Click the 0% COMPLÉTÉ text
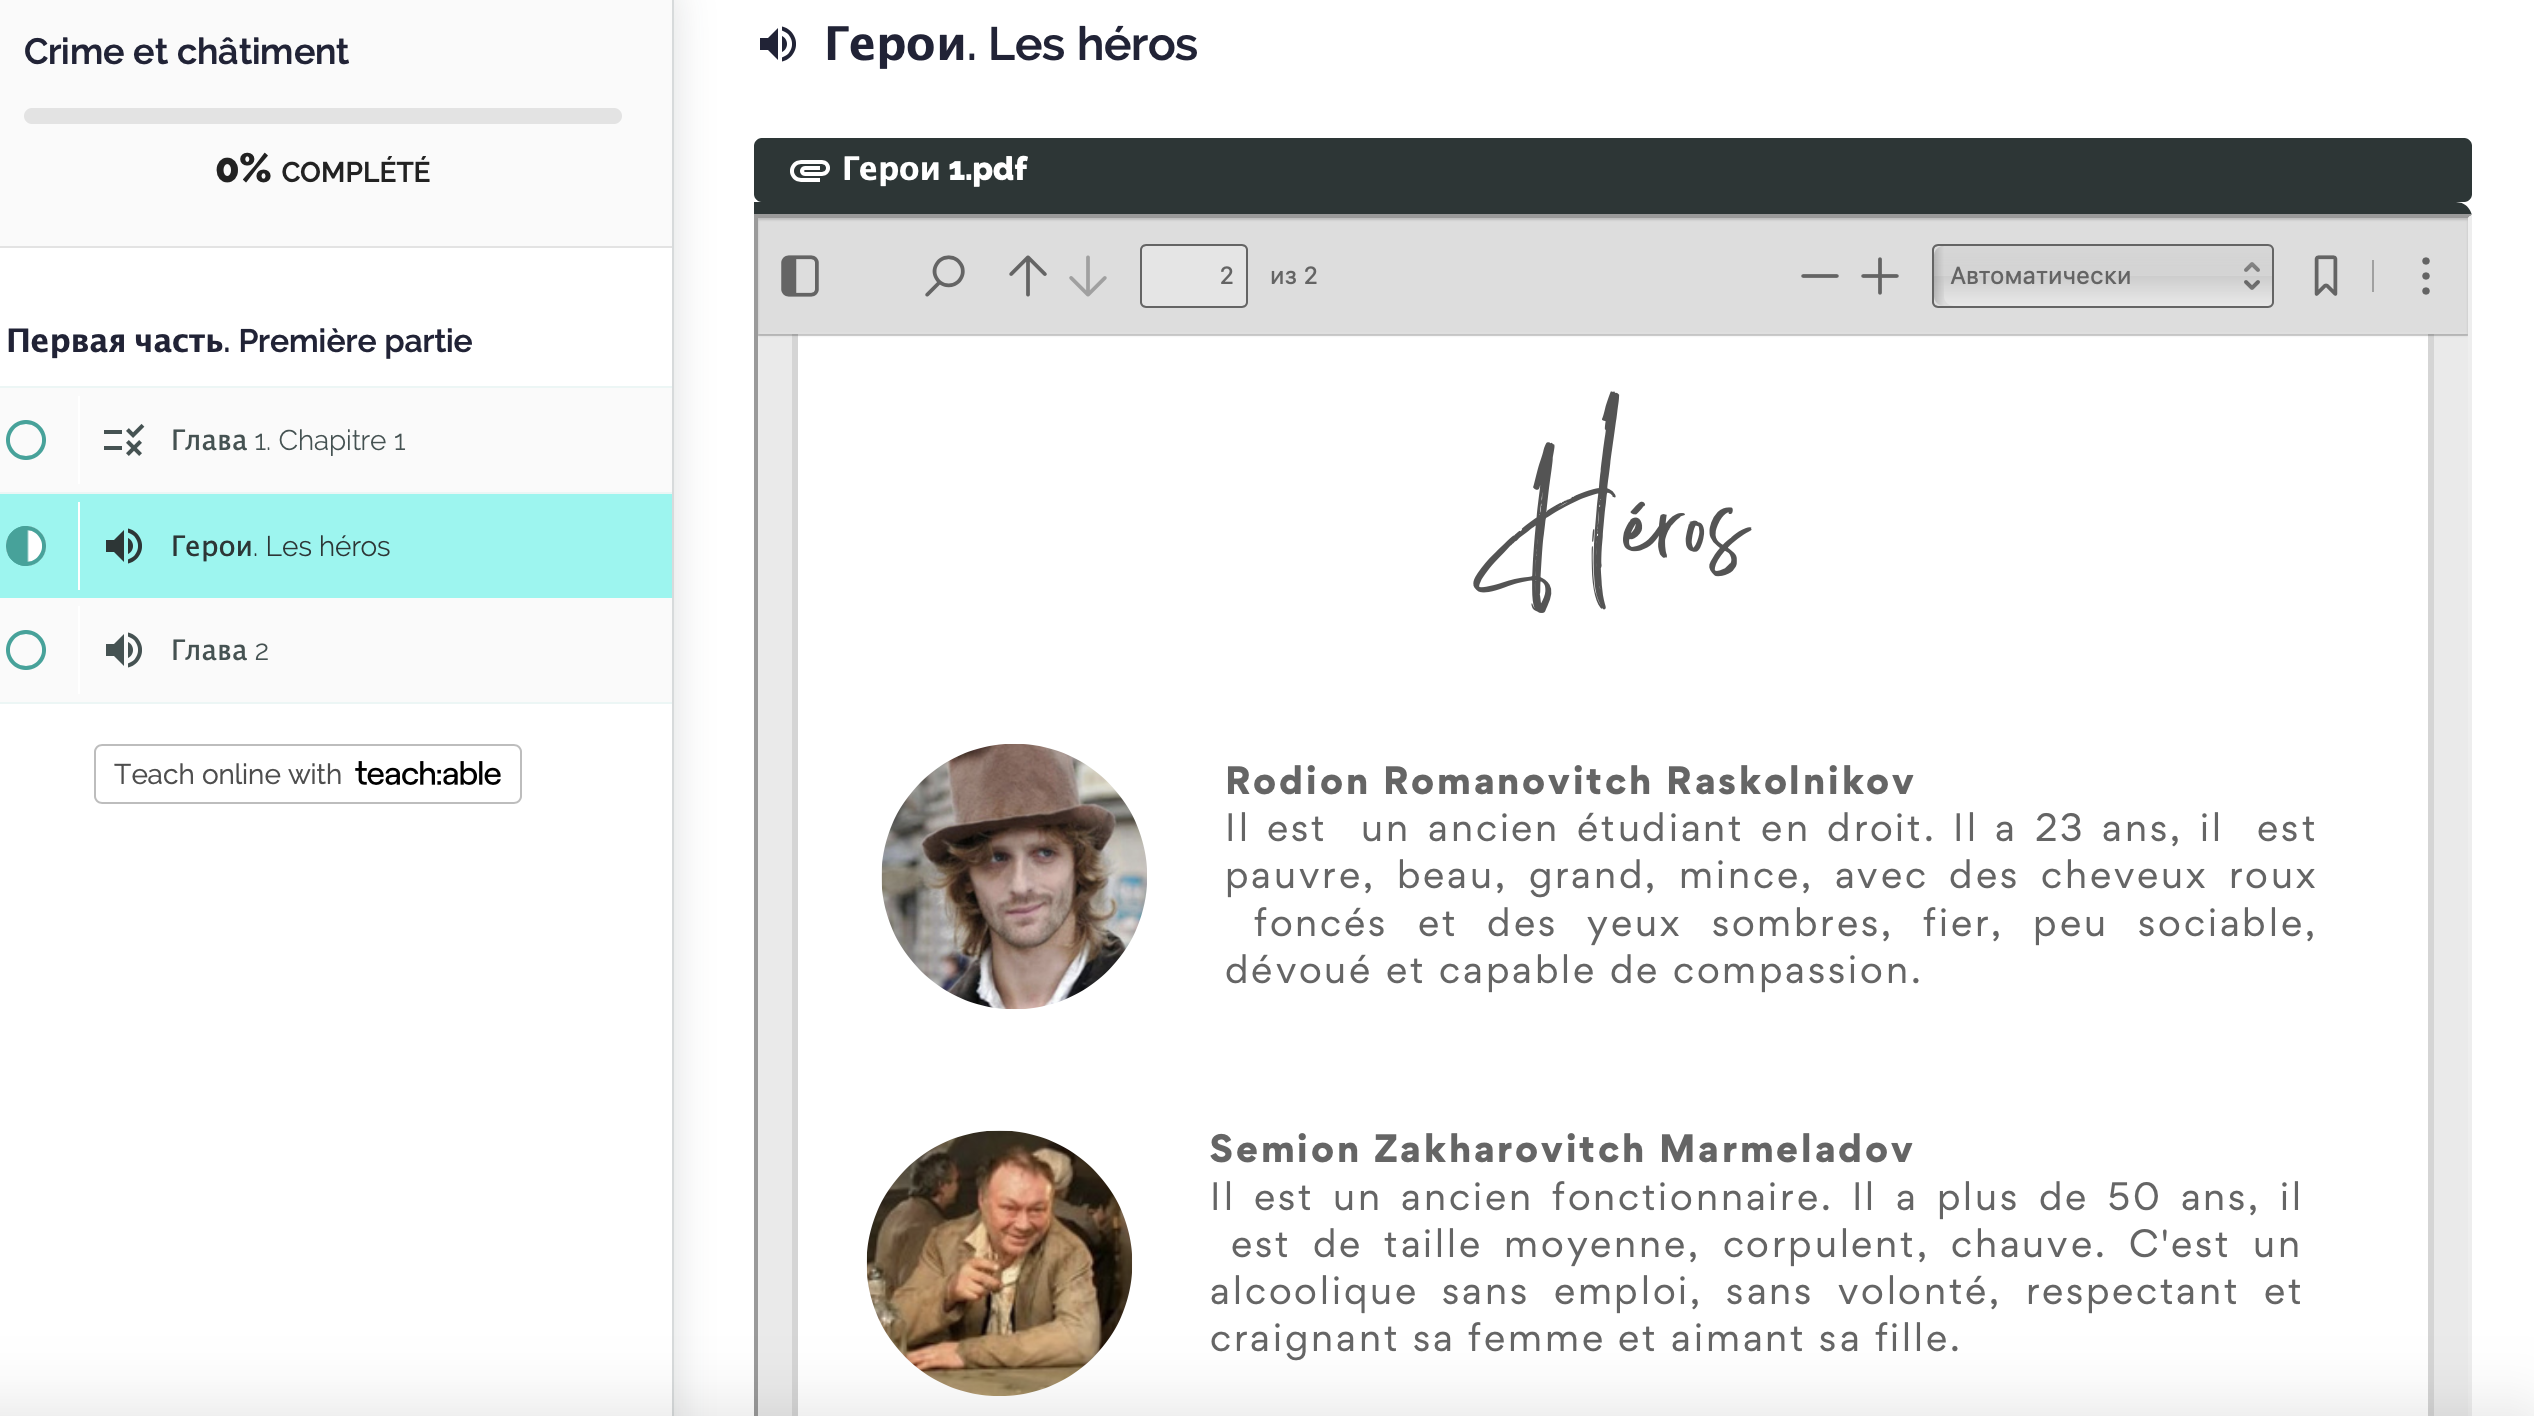Viewport: 2534px width, 1416px height. (322, 170)
